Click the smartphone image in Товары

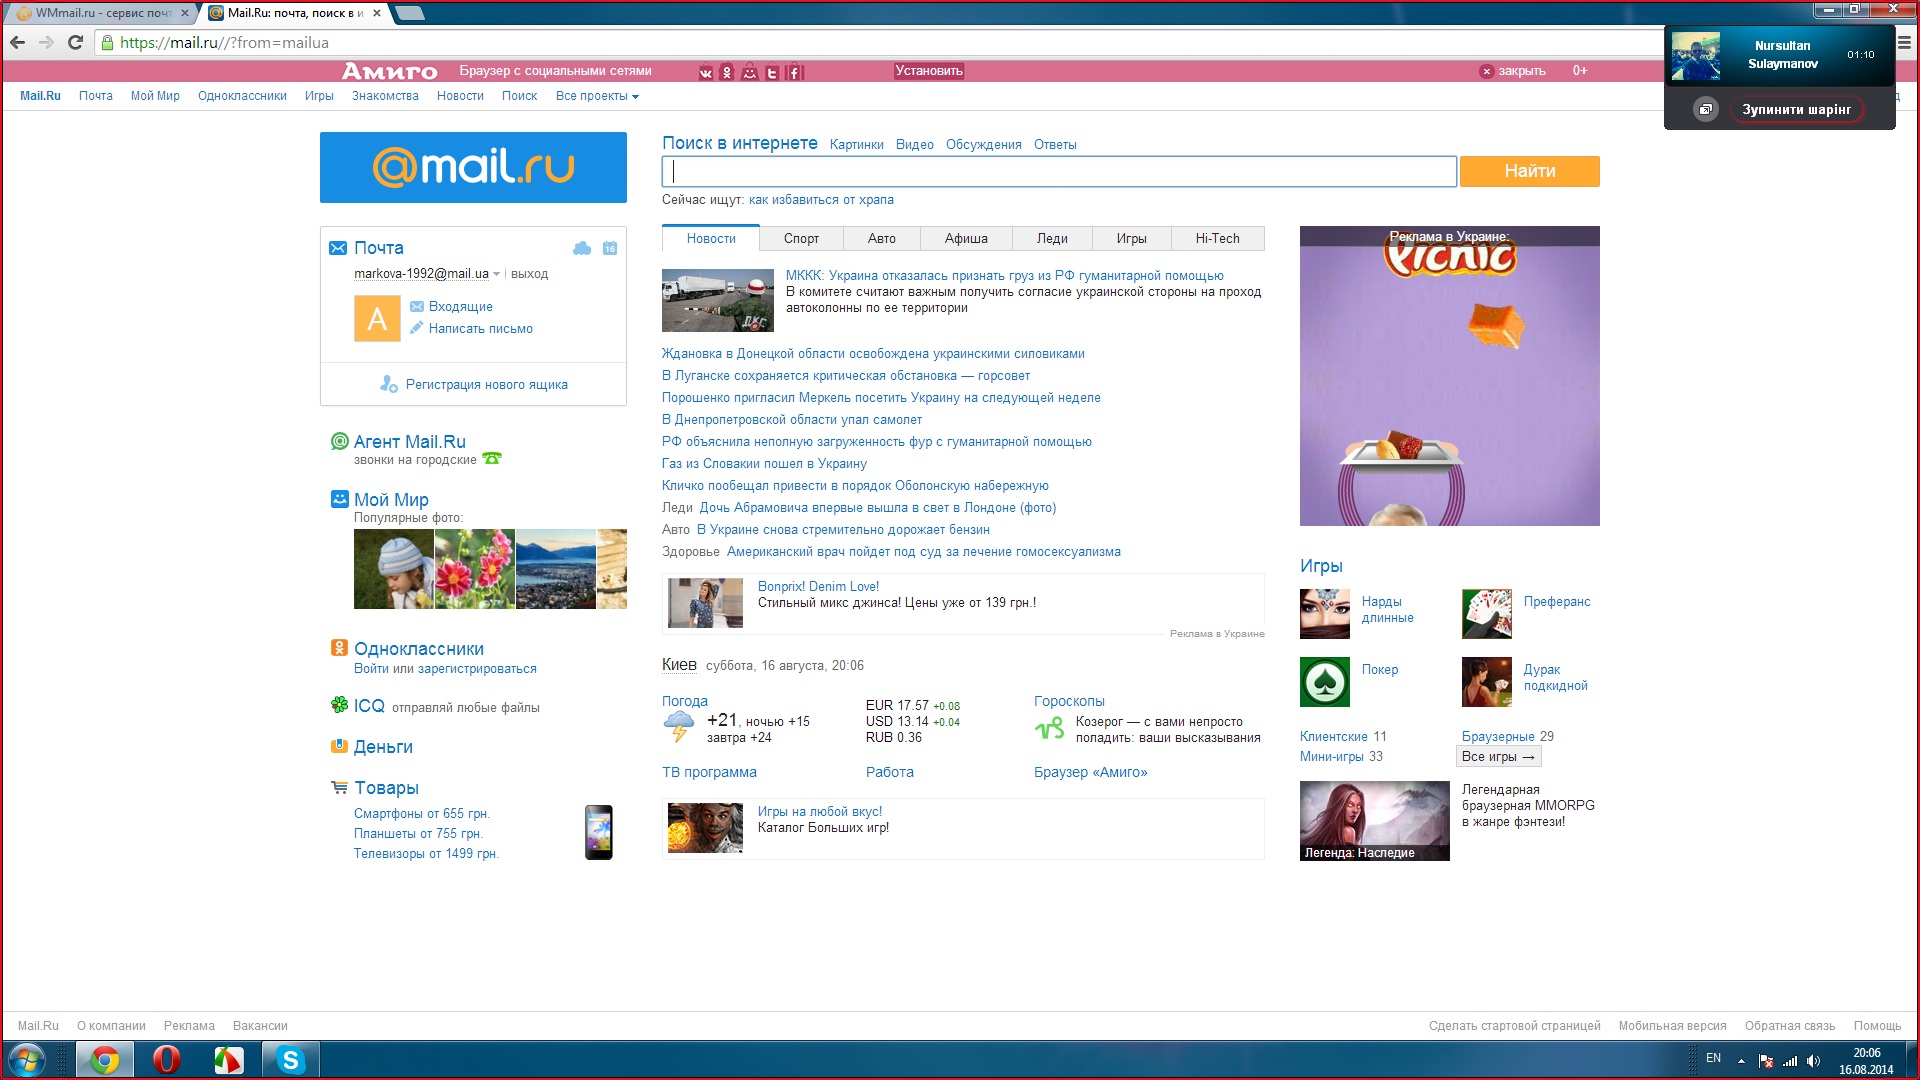[599, 832]
